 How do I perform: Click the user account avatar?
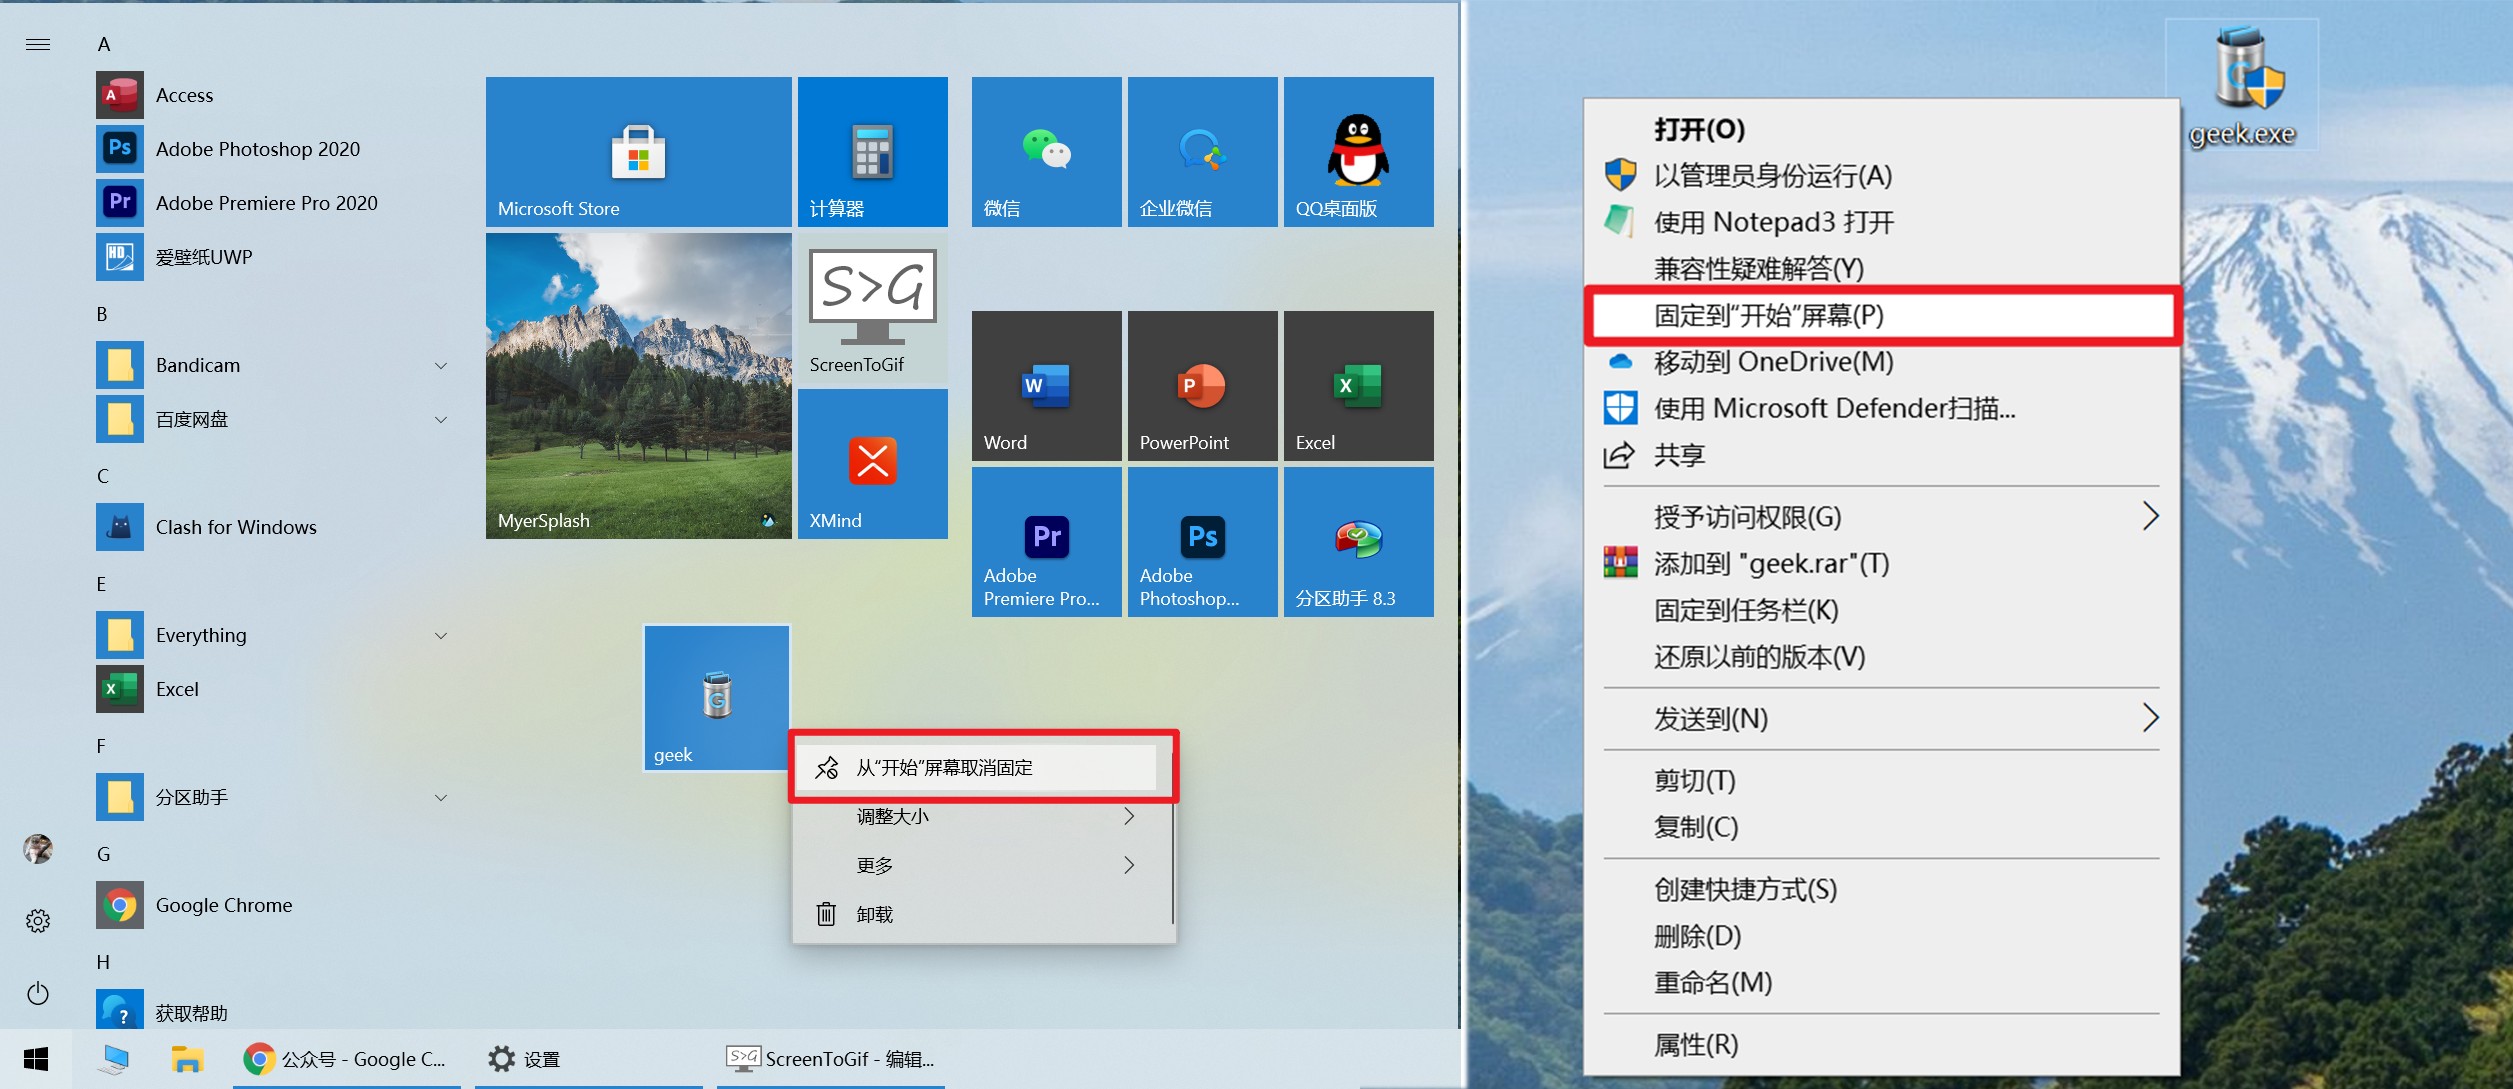coord(38,849)
